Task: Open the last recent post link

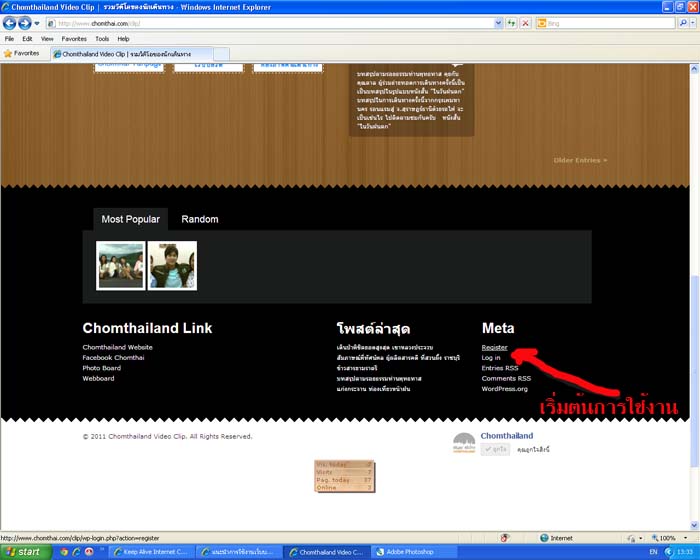Action: click(373, 389)
